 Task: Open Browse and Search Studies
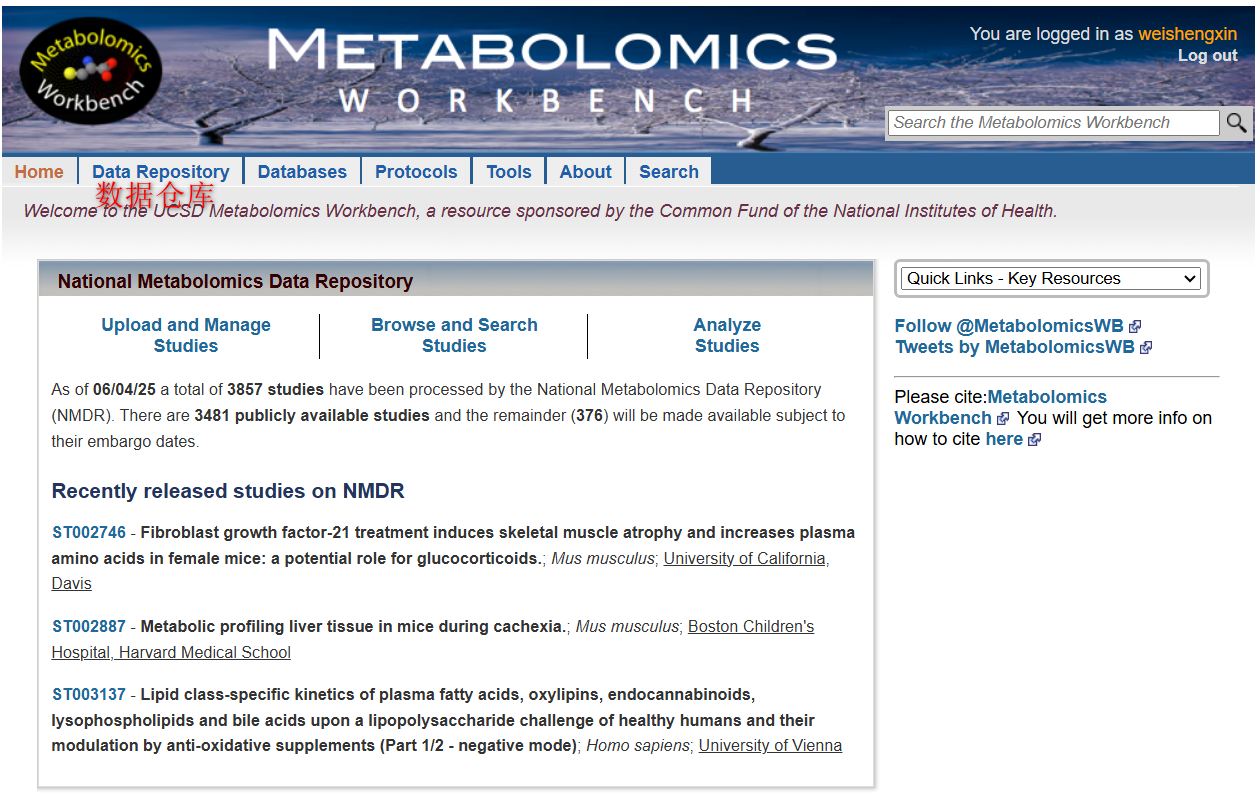tap(454, 336)
